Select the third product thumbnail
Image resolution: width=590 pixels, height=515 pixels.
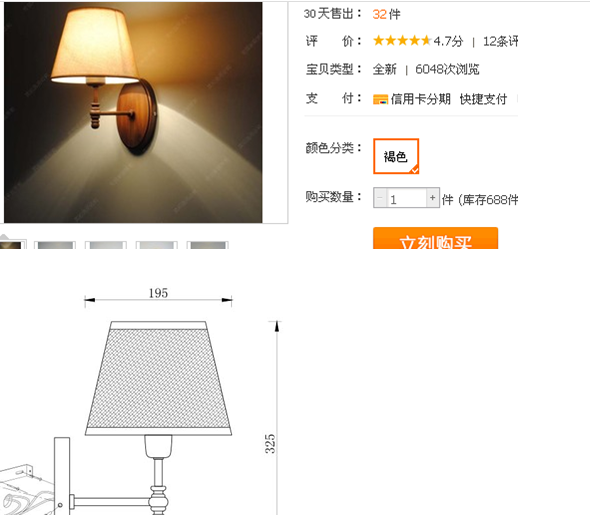pos(106,245)
